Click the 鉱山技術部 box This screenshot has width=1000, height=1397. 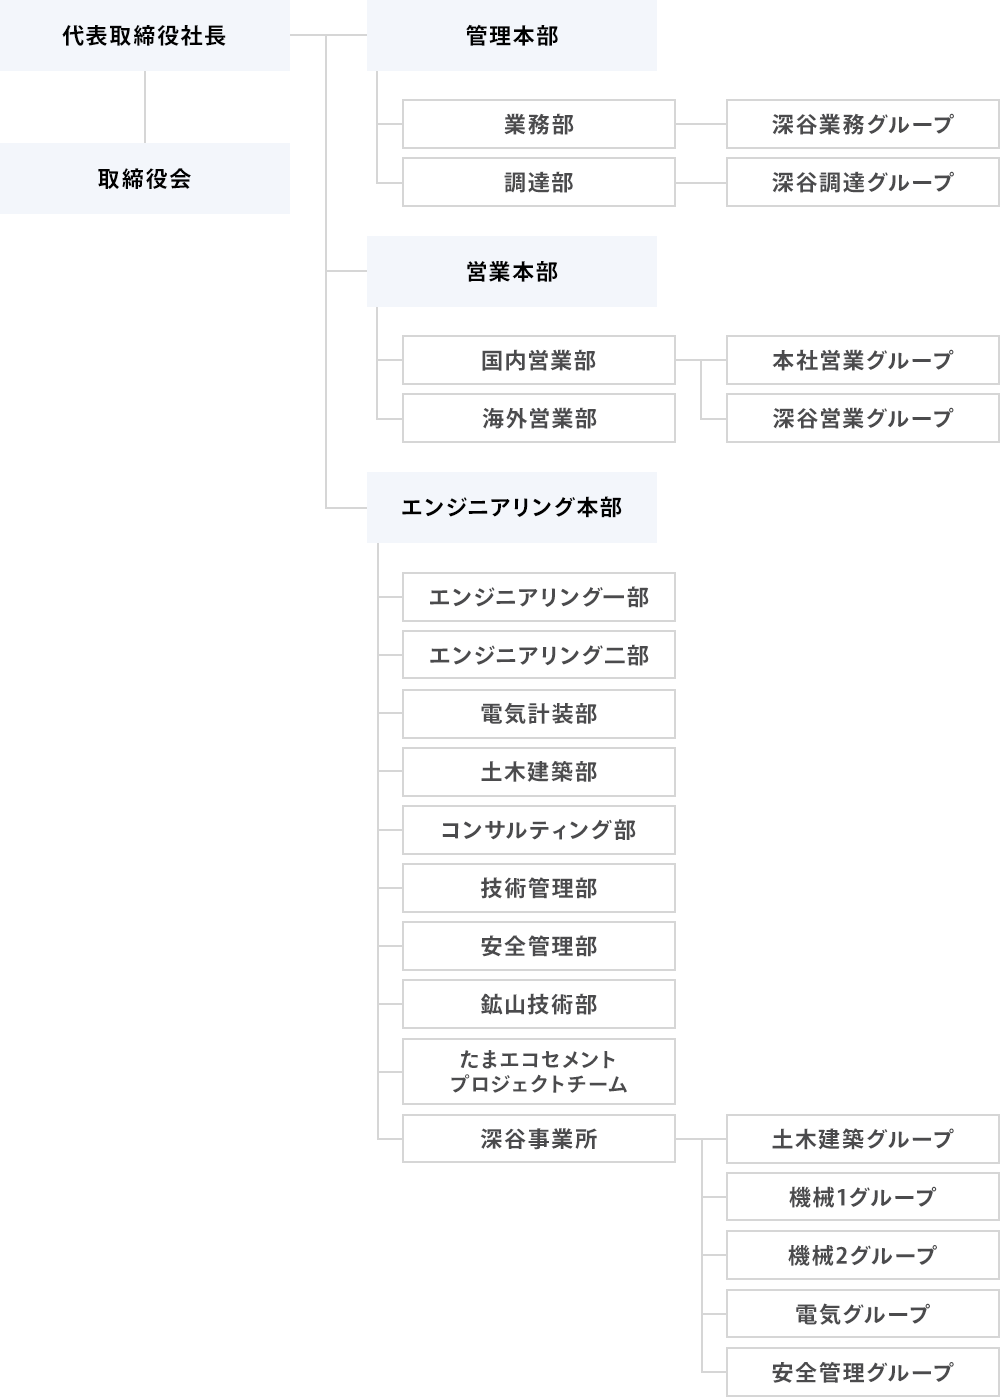pyautogui.click(x=538, y=1004)
